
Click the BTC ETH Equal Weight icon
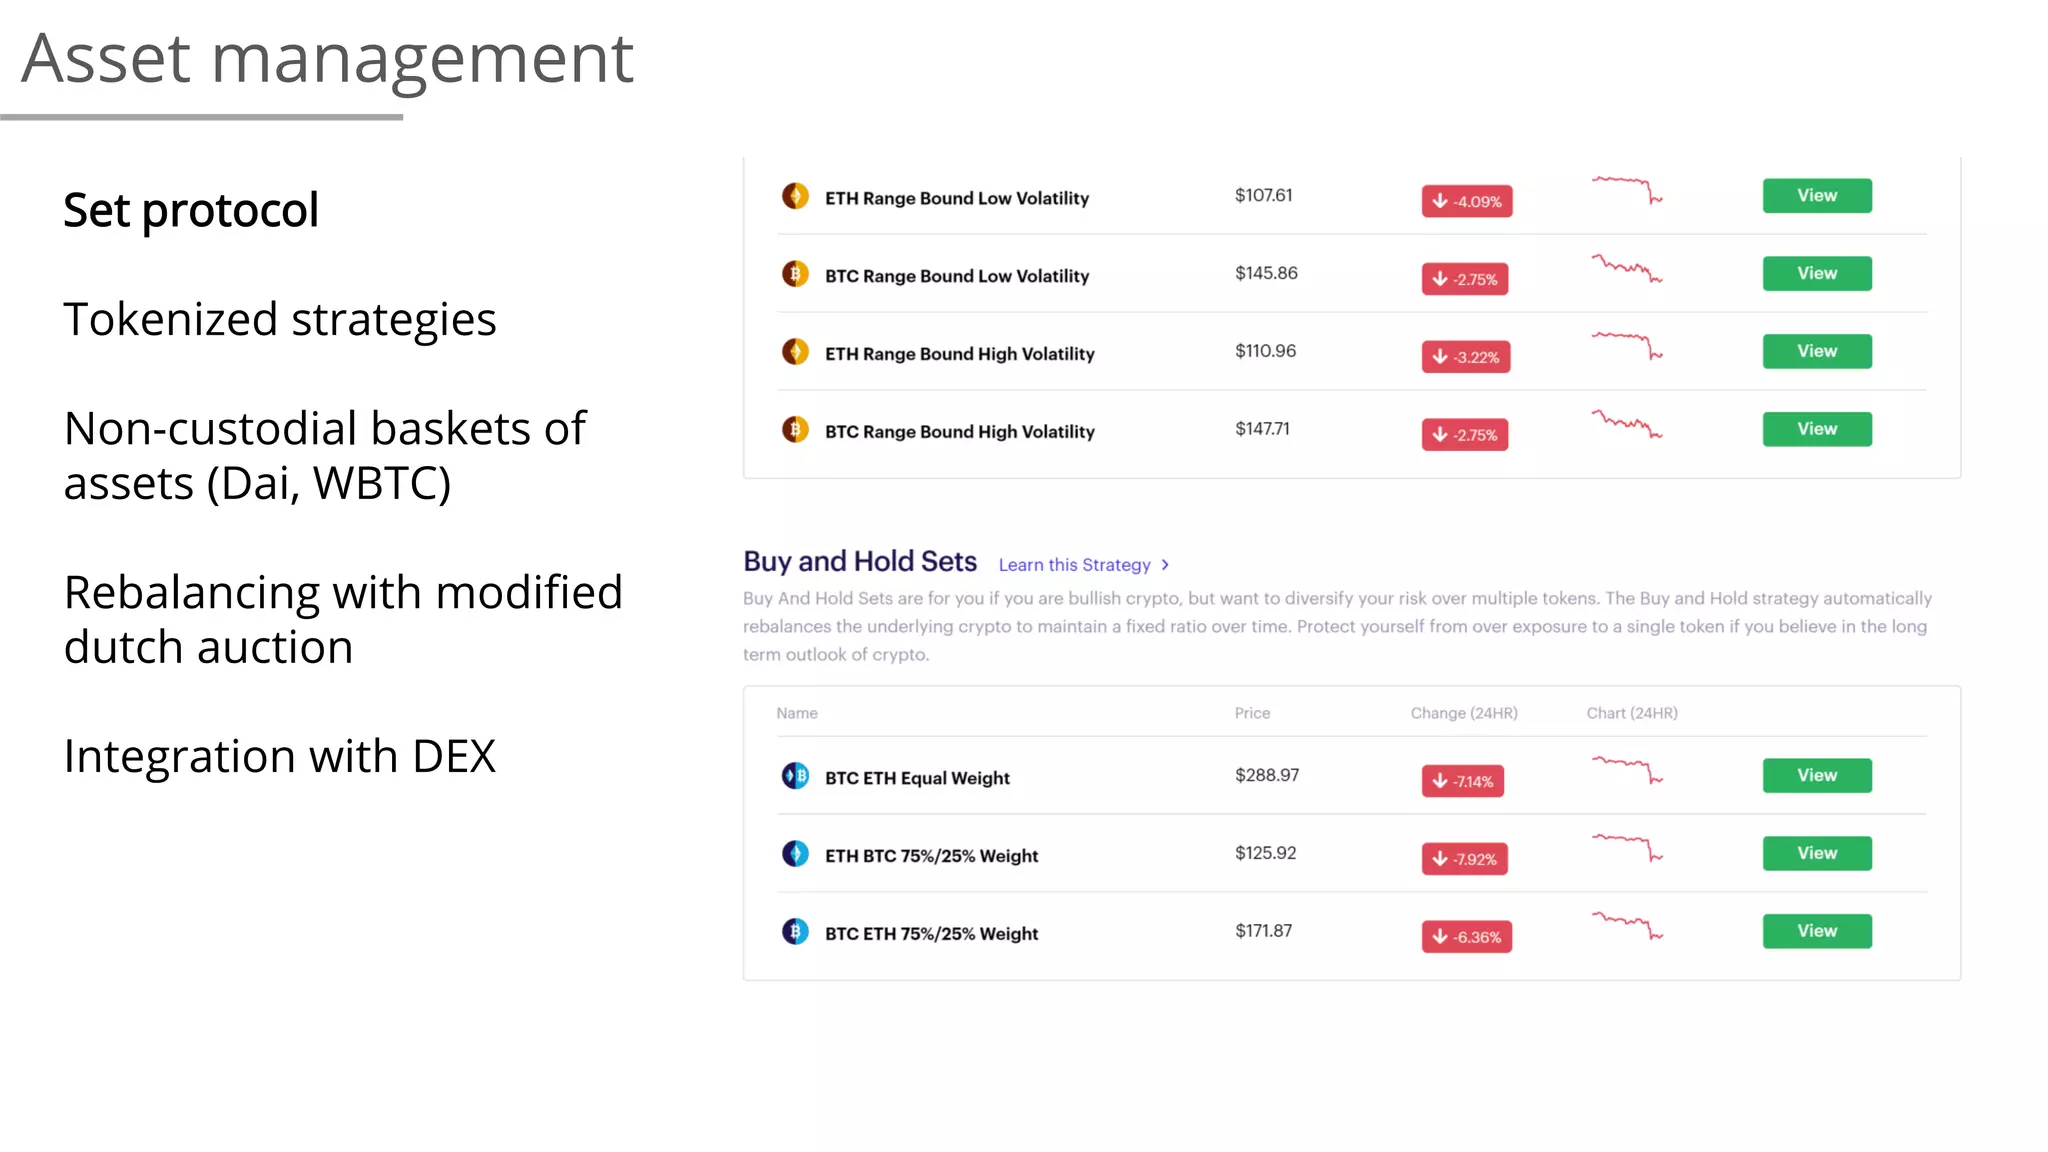click(795, 776)
